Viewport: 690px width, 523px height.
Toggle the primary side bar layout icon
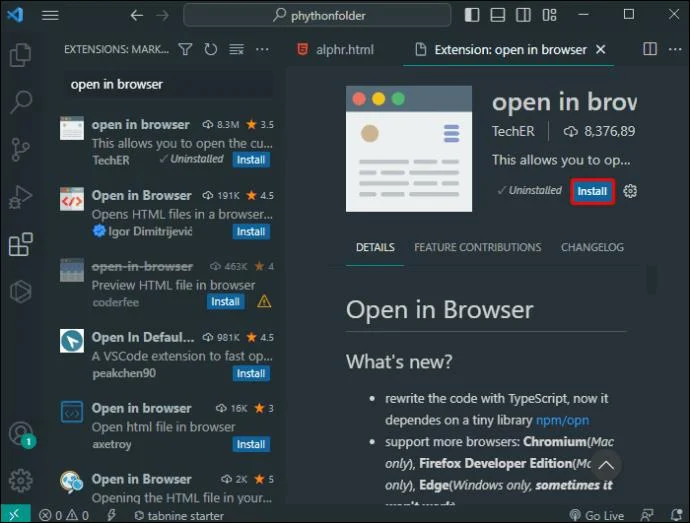click(472, 15)
